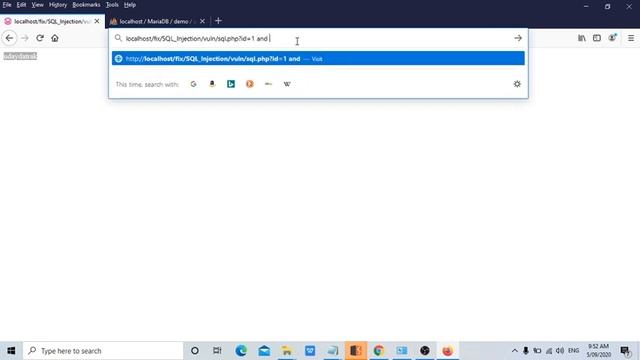Click the microphone tray icon

tap(526, 351)
